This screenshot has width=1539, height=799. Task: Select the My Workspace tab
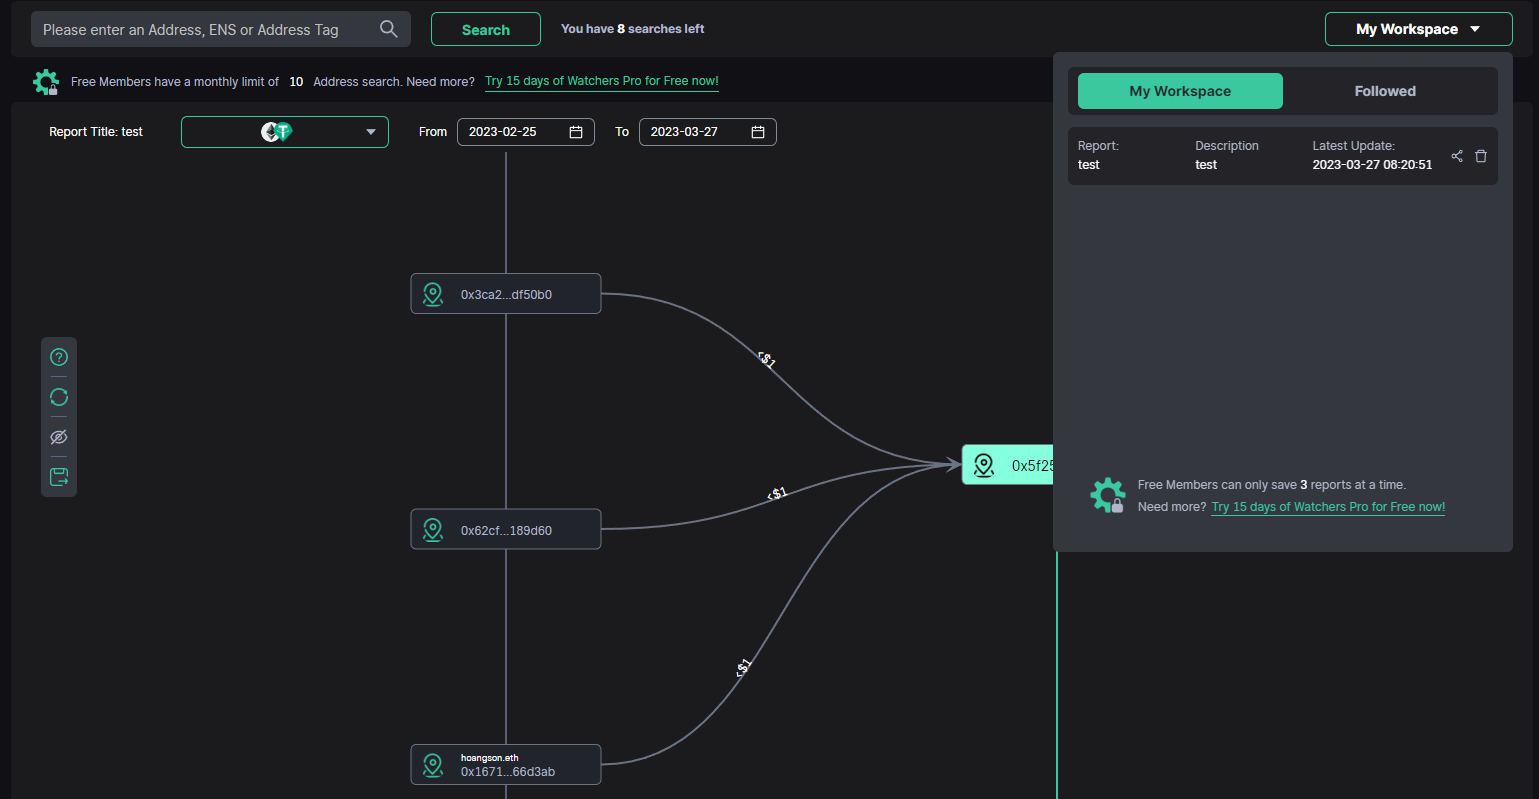pyautogui.click(x=1180, y=91)
